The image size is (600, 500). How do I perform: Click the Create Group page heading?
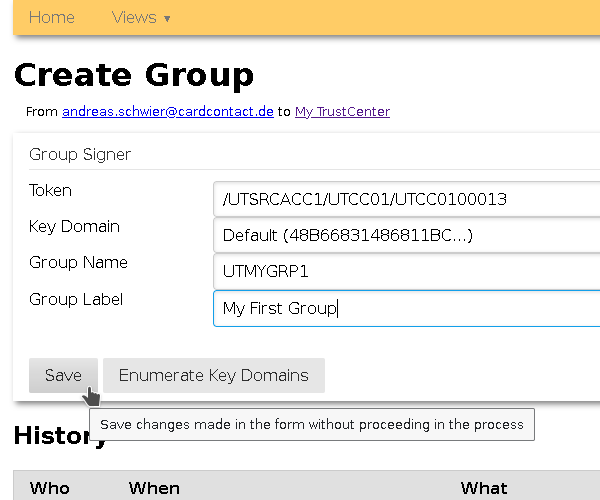pyautogui.click(x=134, y=75)
